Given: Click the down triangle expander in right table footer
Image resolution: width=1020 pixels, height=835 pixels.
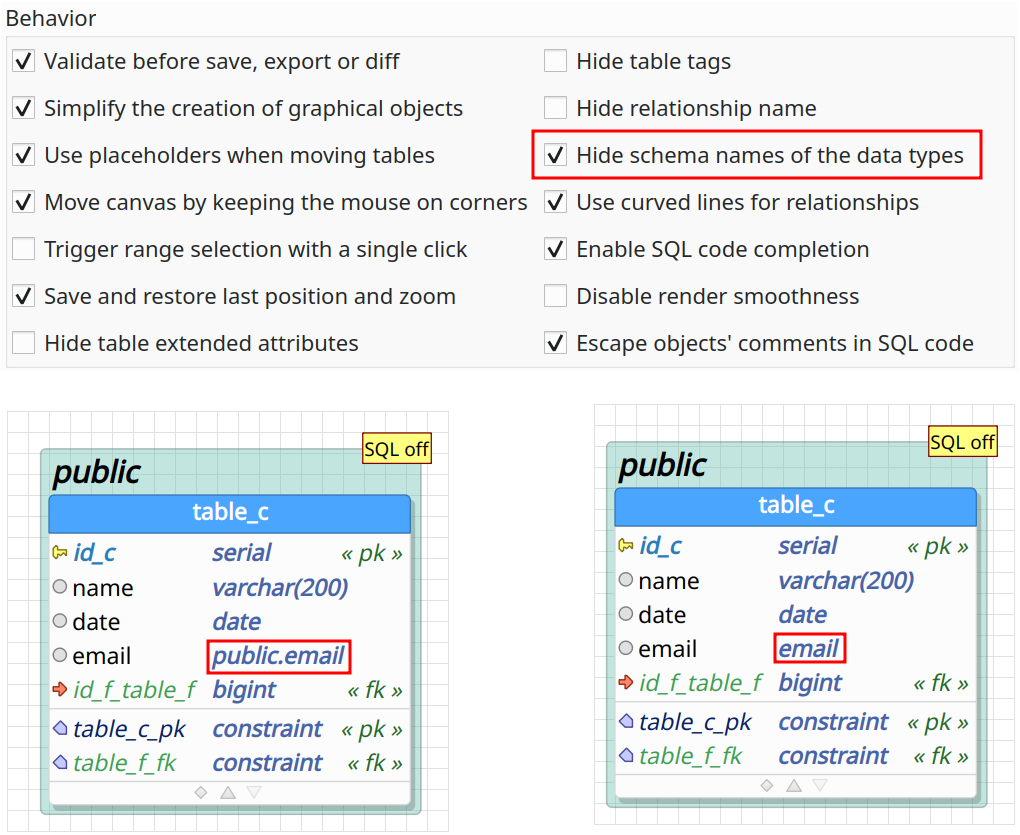Looking at the screenshot, I should tap(820, 786).
